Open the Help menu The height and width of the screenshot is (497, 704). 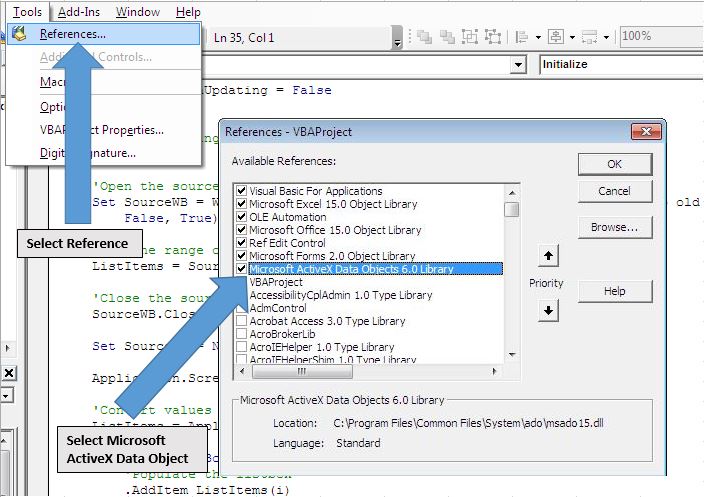tap(188, 12)
